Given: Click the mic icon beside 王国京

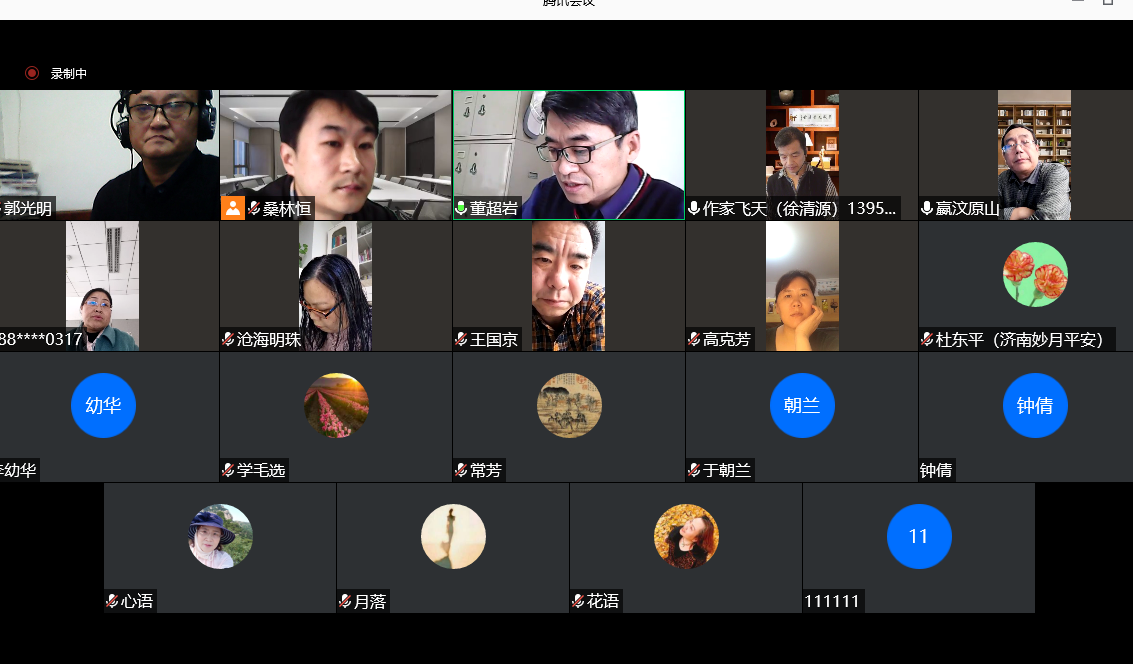Looking at the screenshot, I should 461,339.
